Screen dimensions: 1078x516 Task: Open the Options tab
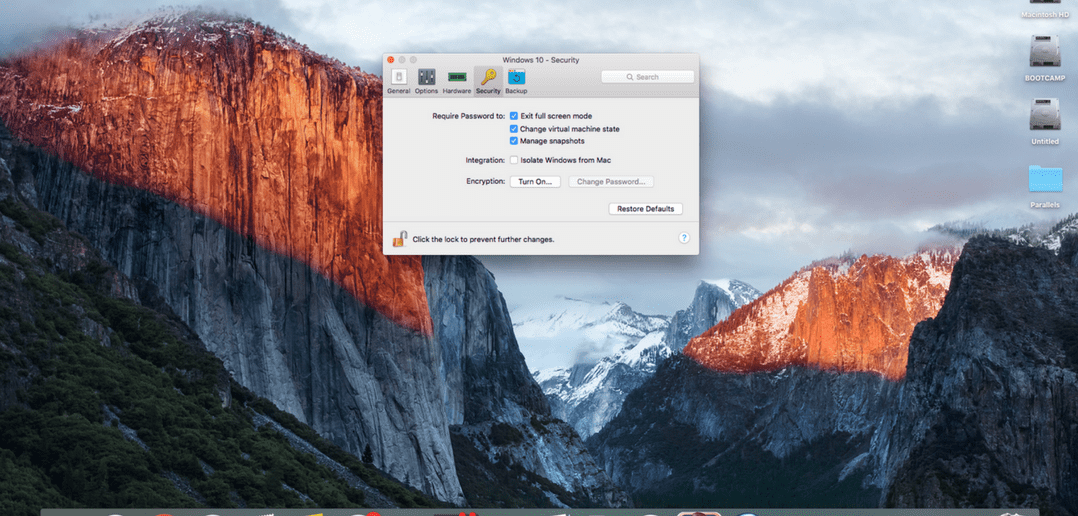point(426,81)
